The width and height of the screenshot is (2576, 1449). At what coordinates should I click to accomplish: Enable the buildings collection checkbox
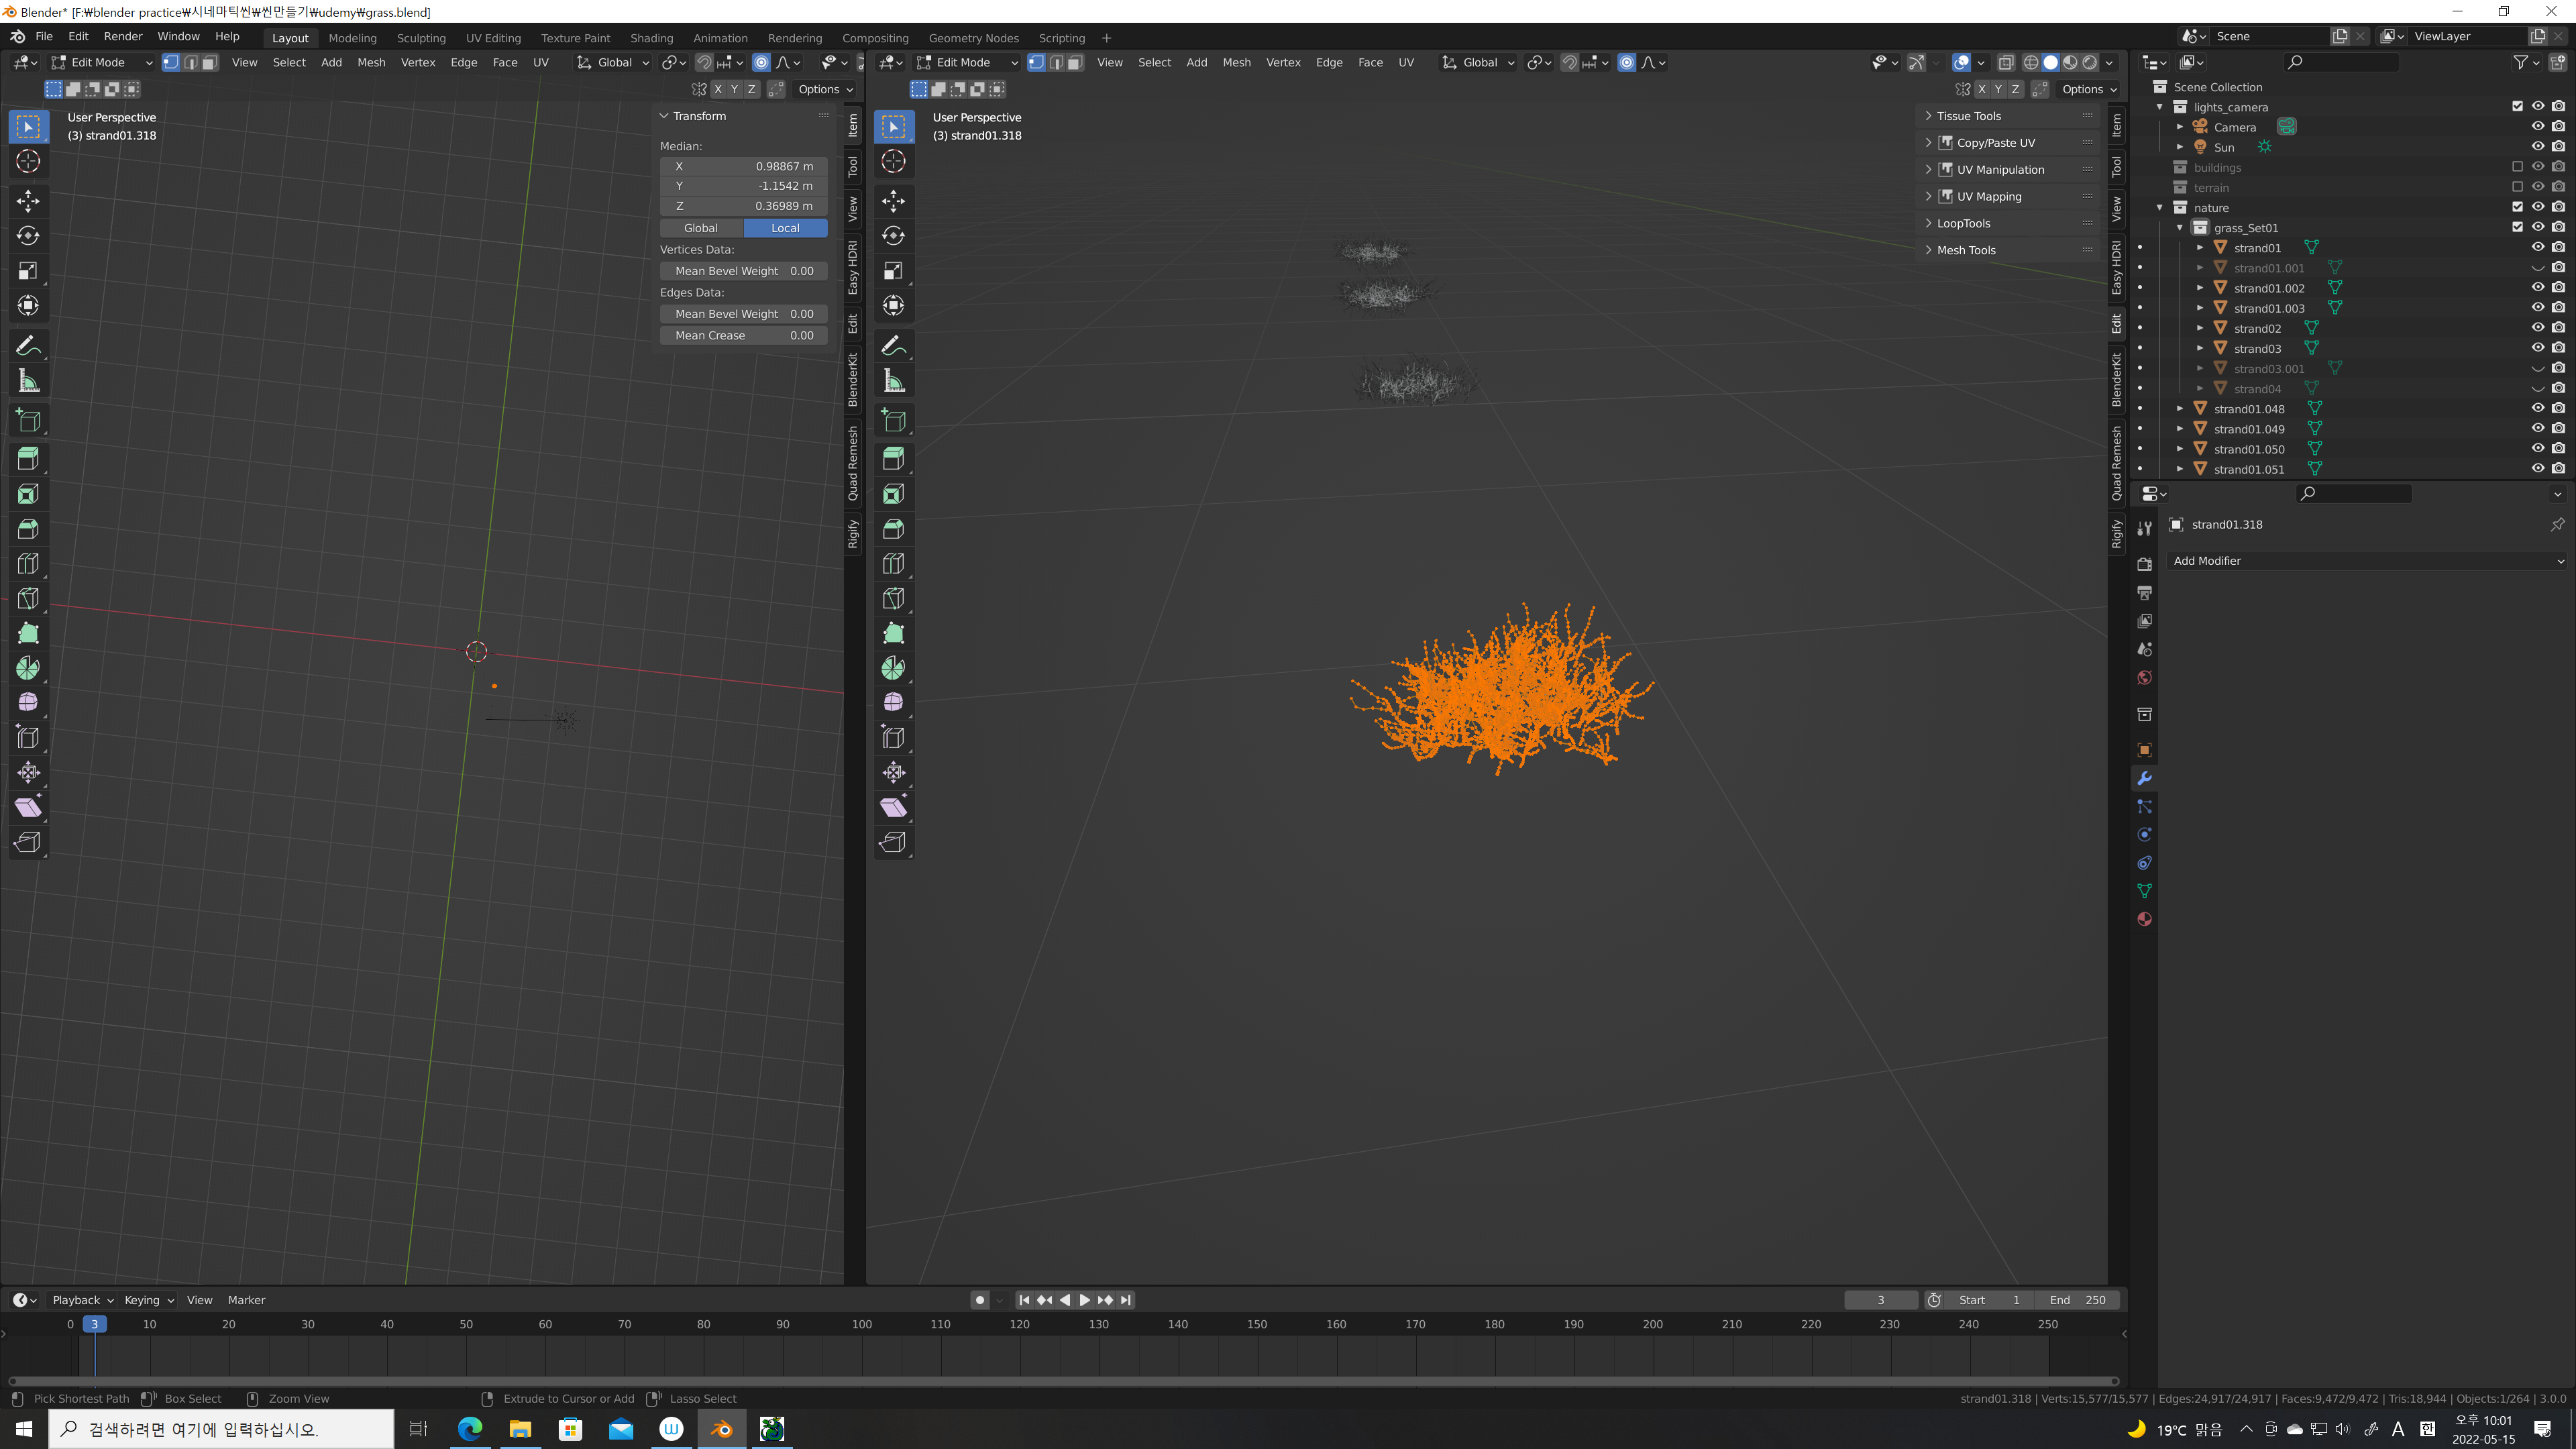coord(2517,167)
